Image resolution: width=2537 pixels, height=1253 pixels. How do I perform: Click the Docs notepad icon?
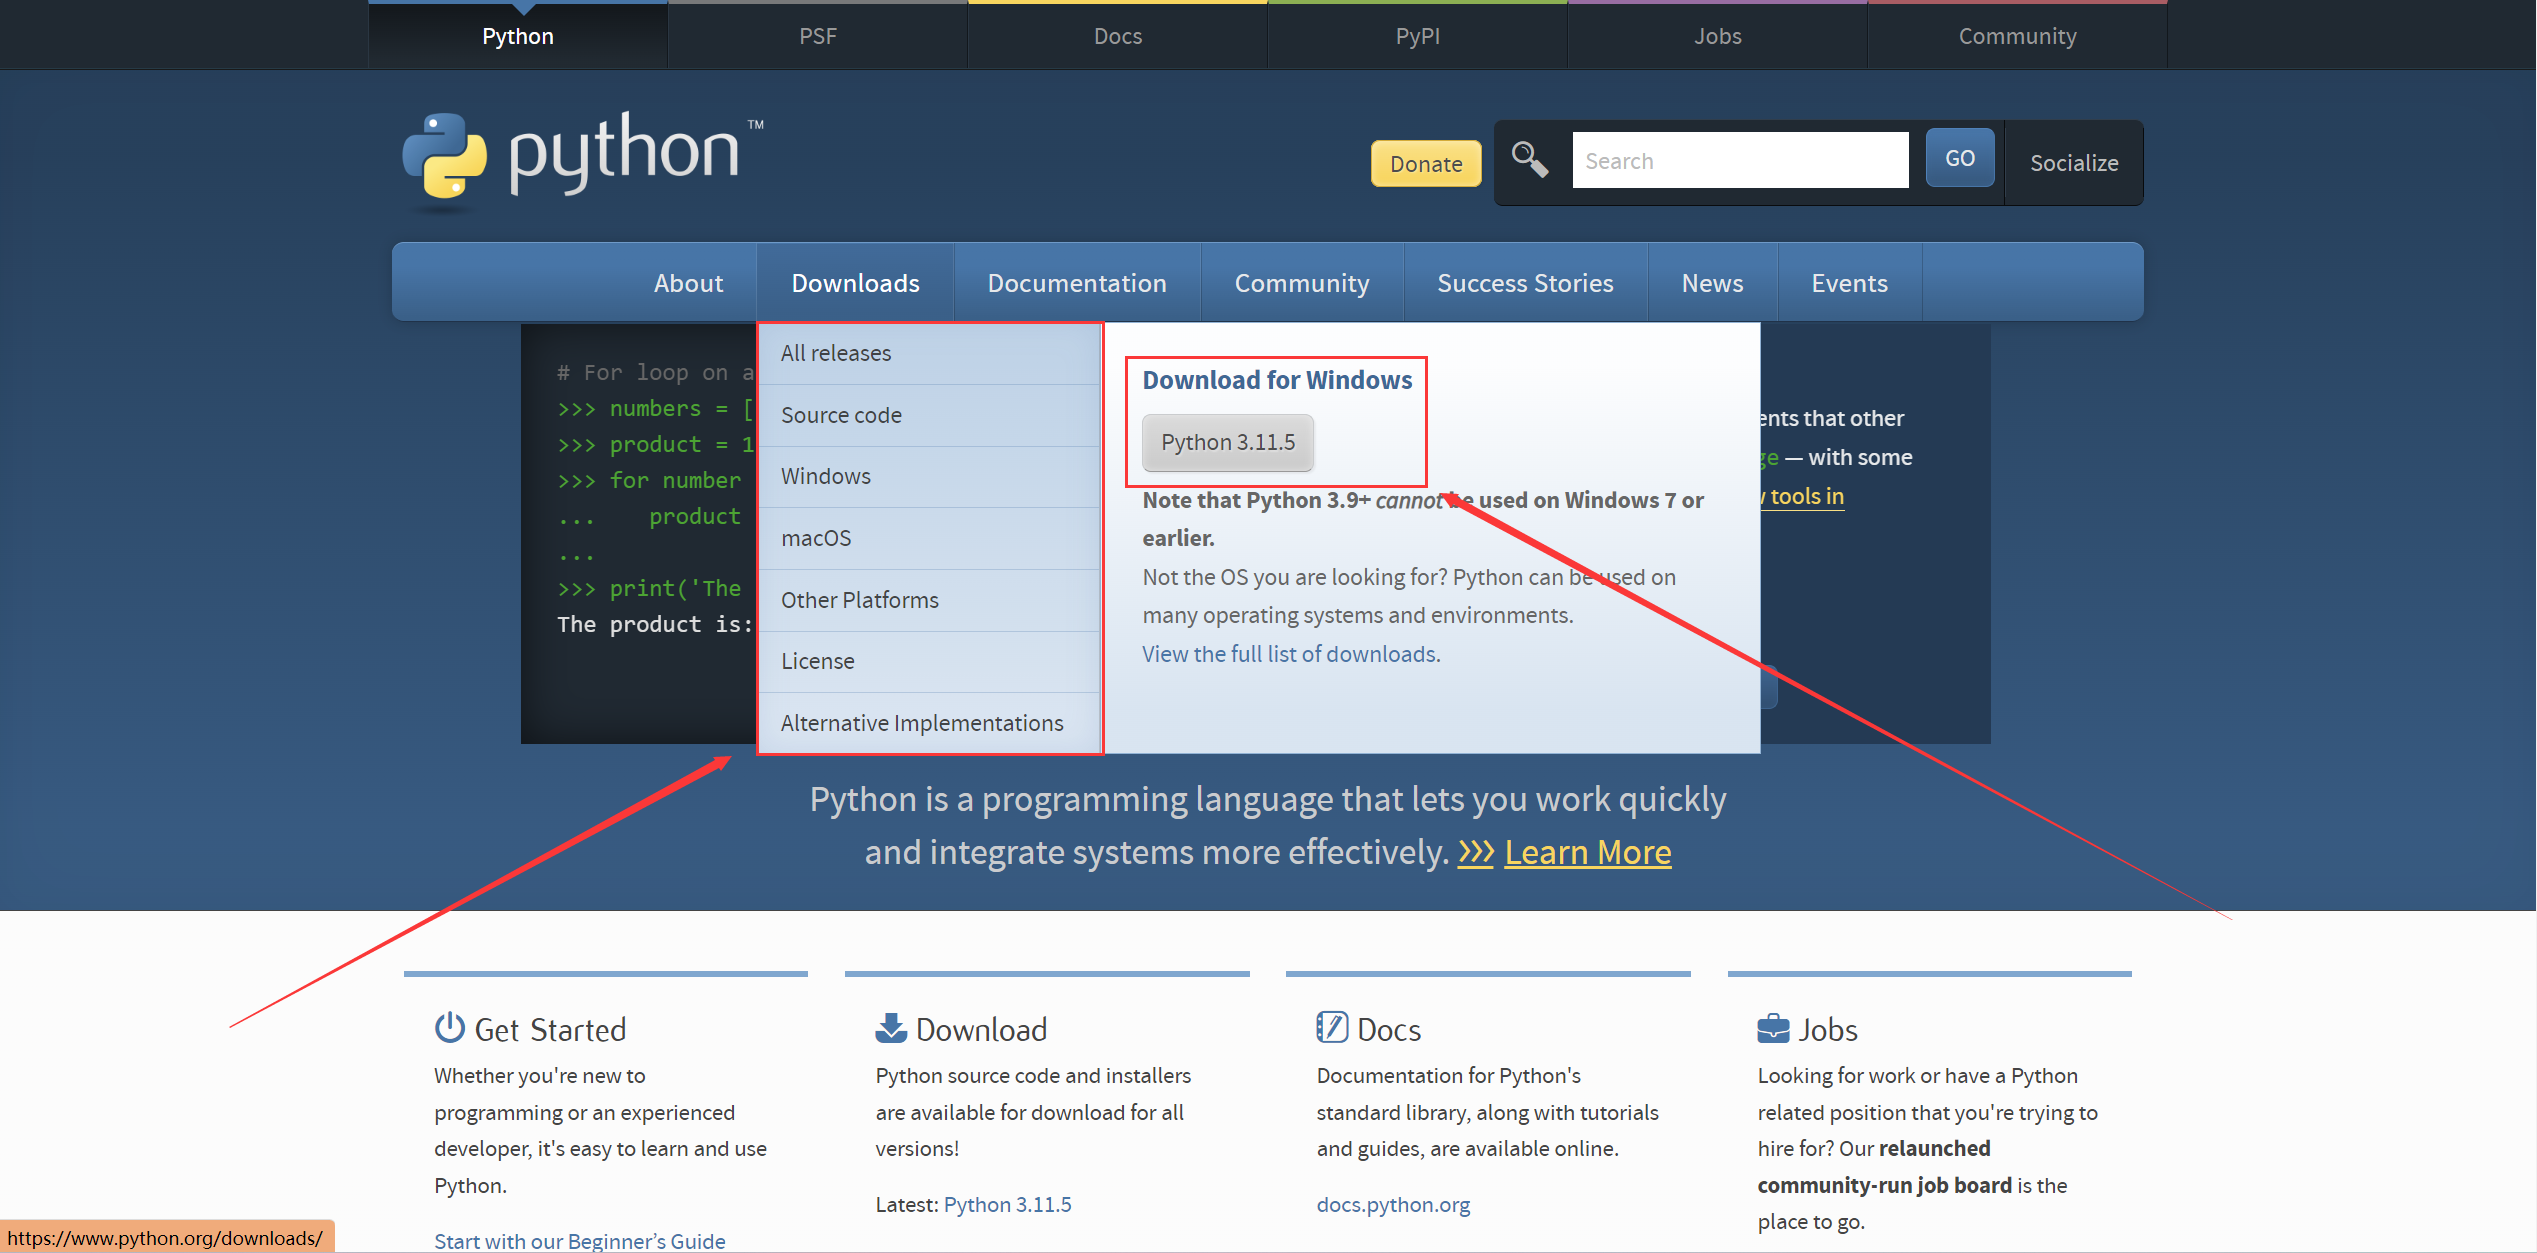pos(1331,1028)
